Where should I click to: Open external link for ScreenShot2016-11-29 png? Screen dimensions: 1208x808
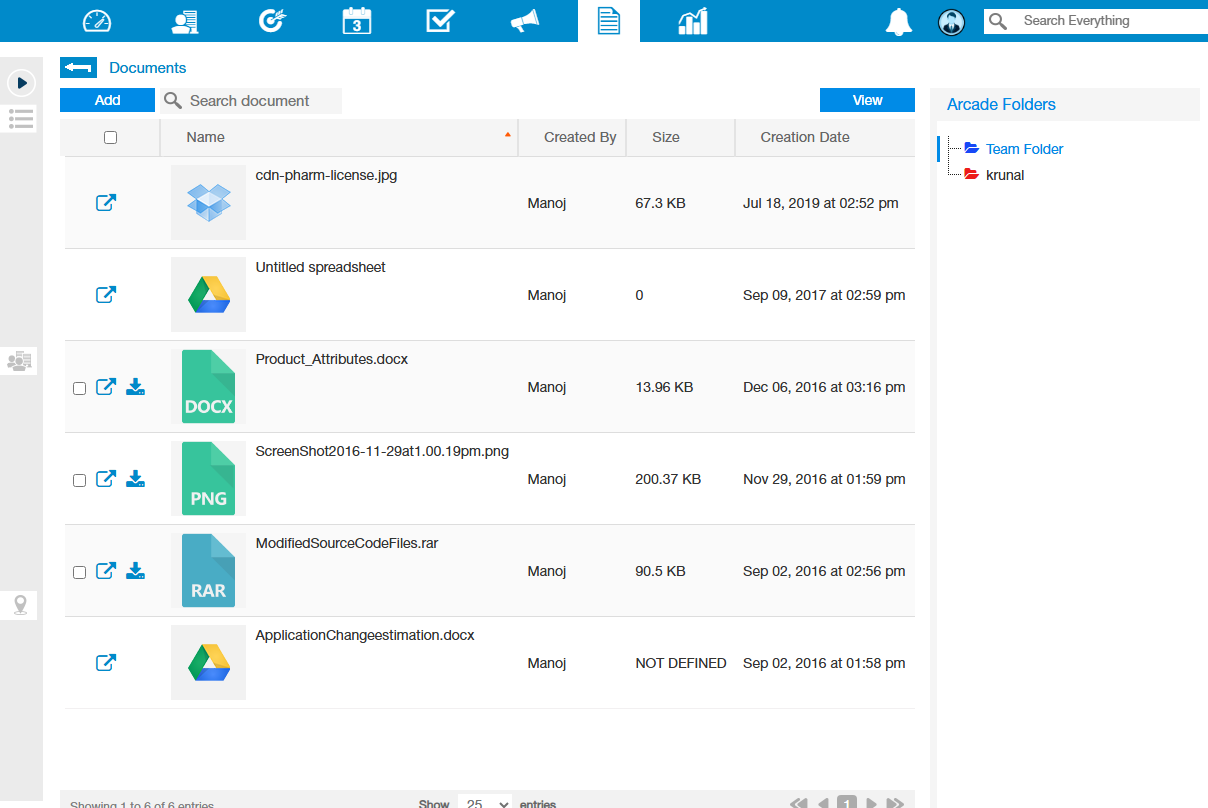tap(105, 479)
